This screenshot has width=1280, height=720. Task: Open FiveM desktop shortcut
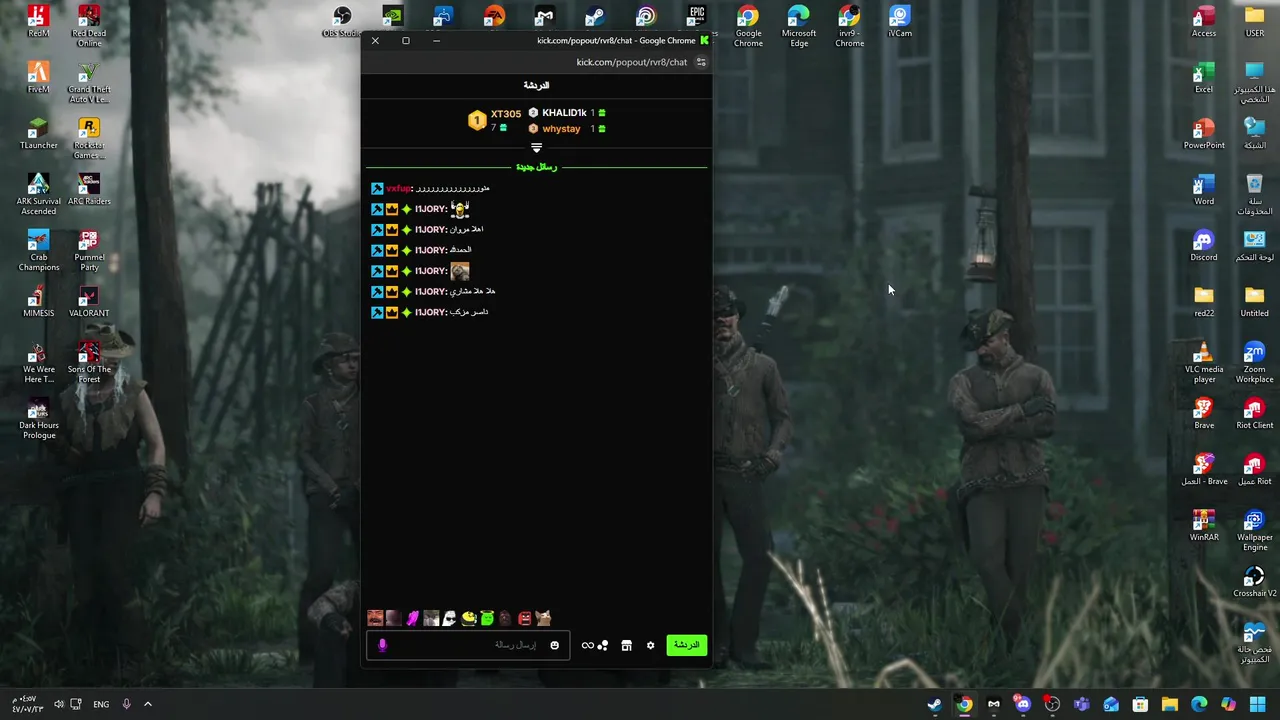click(x=38, y=78)
